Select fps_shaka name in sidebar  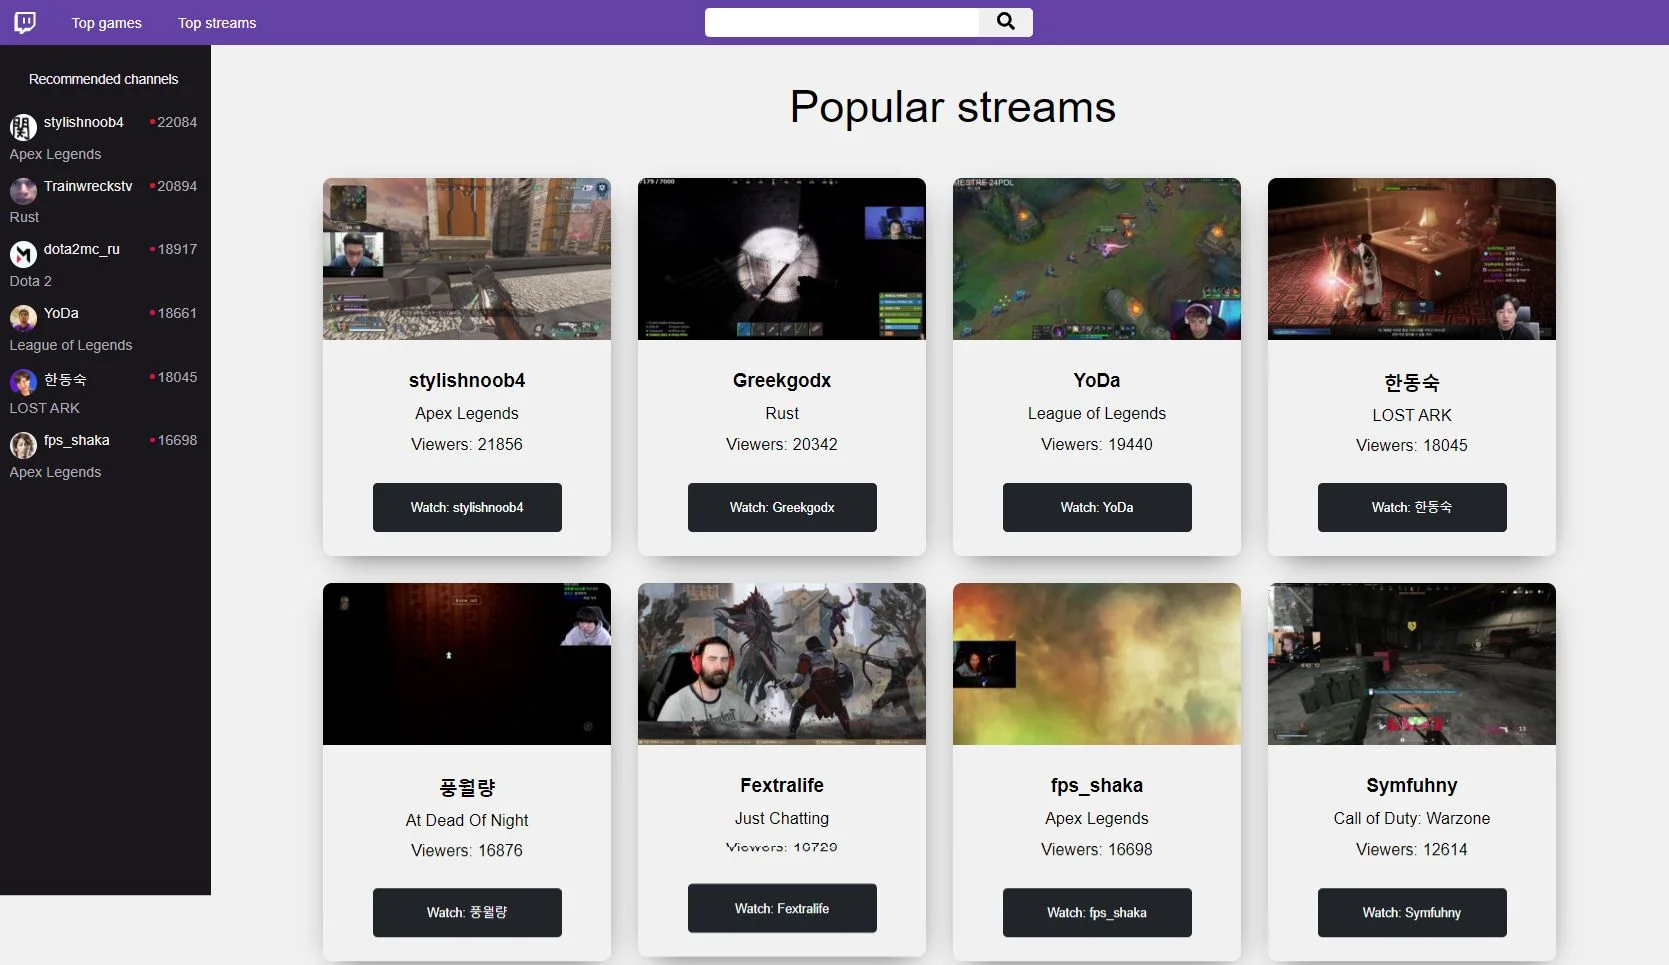tap(77, 440)
